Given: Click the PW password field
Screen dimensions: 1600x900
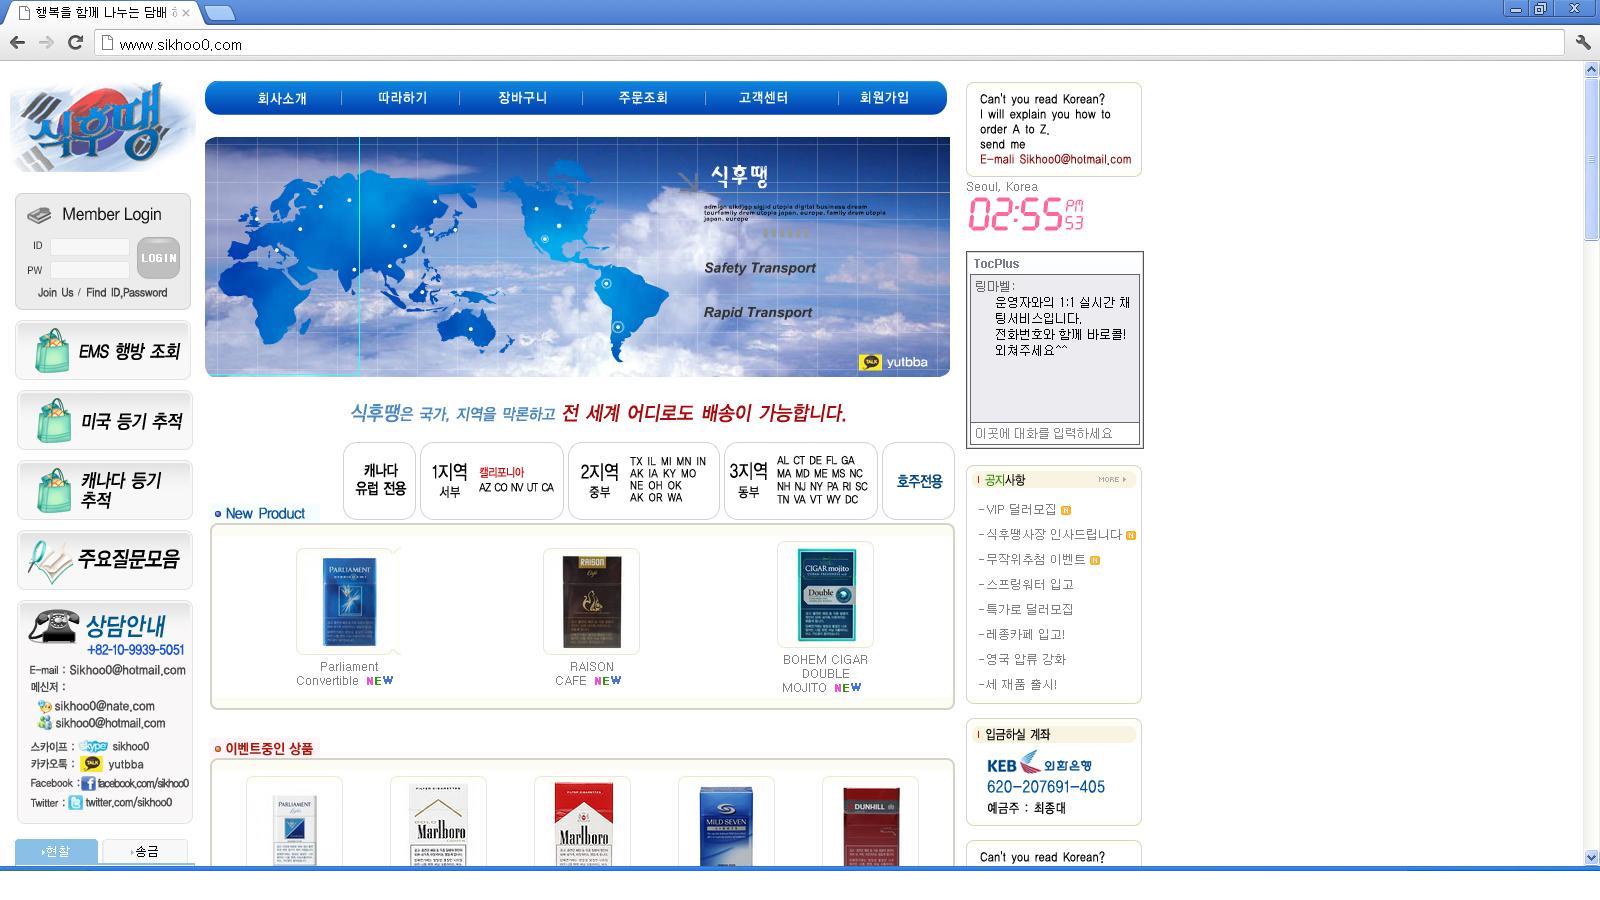Looking at the screenshot, I should 90,270.
